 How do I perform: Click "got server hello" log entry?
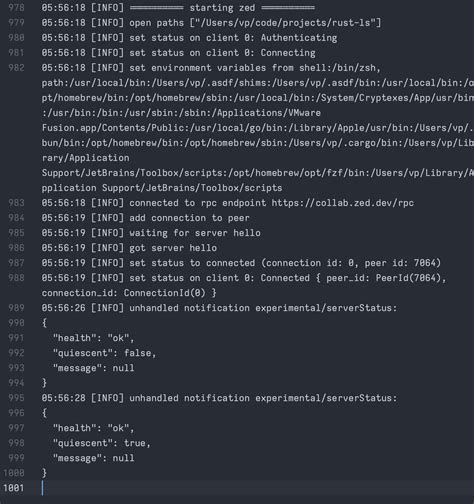pyautogui.click(x=129, y=248)
